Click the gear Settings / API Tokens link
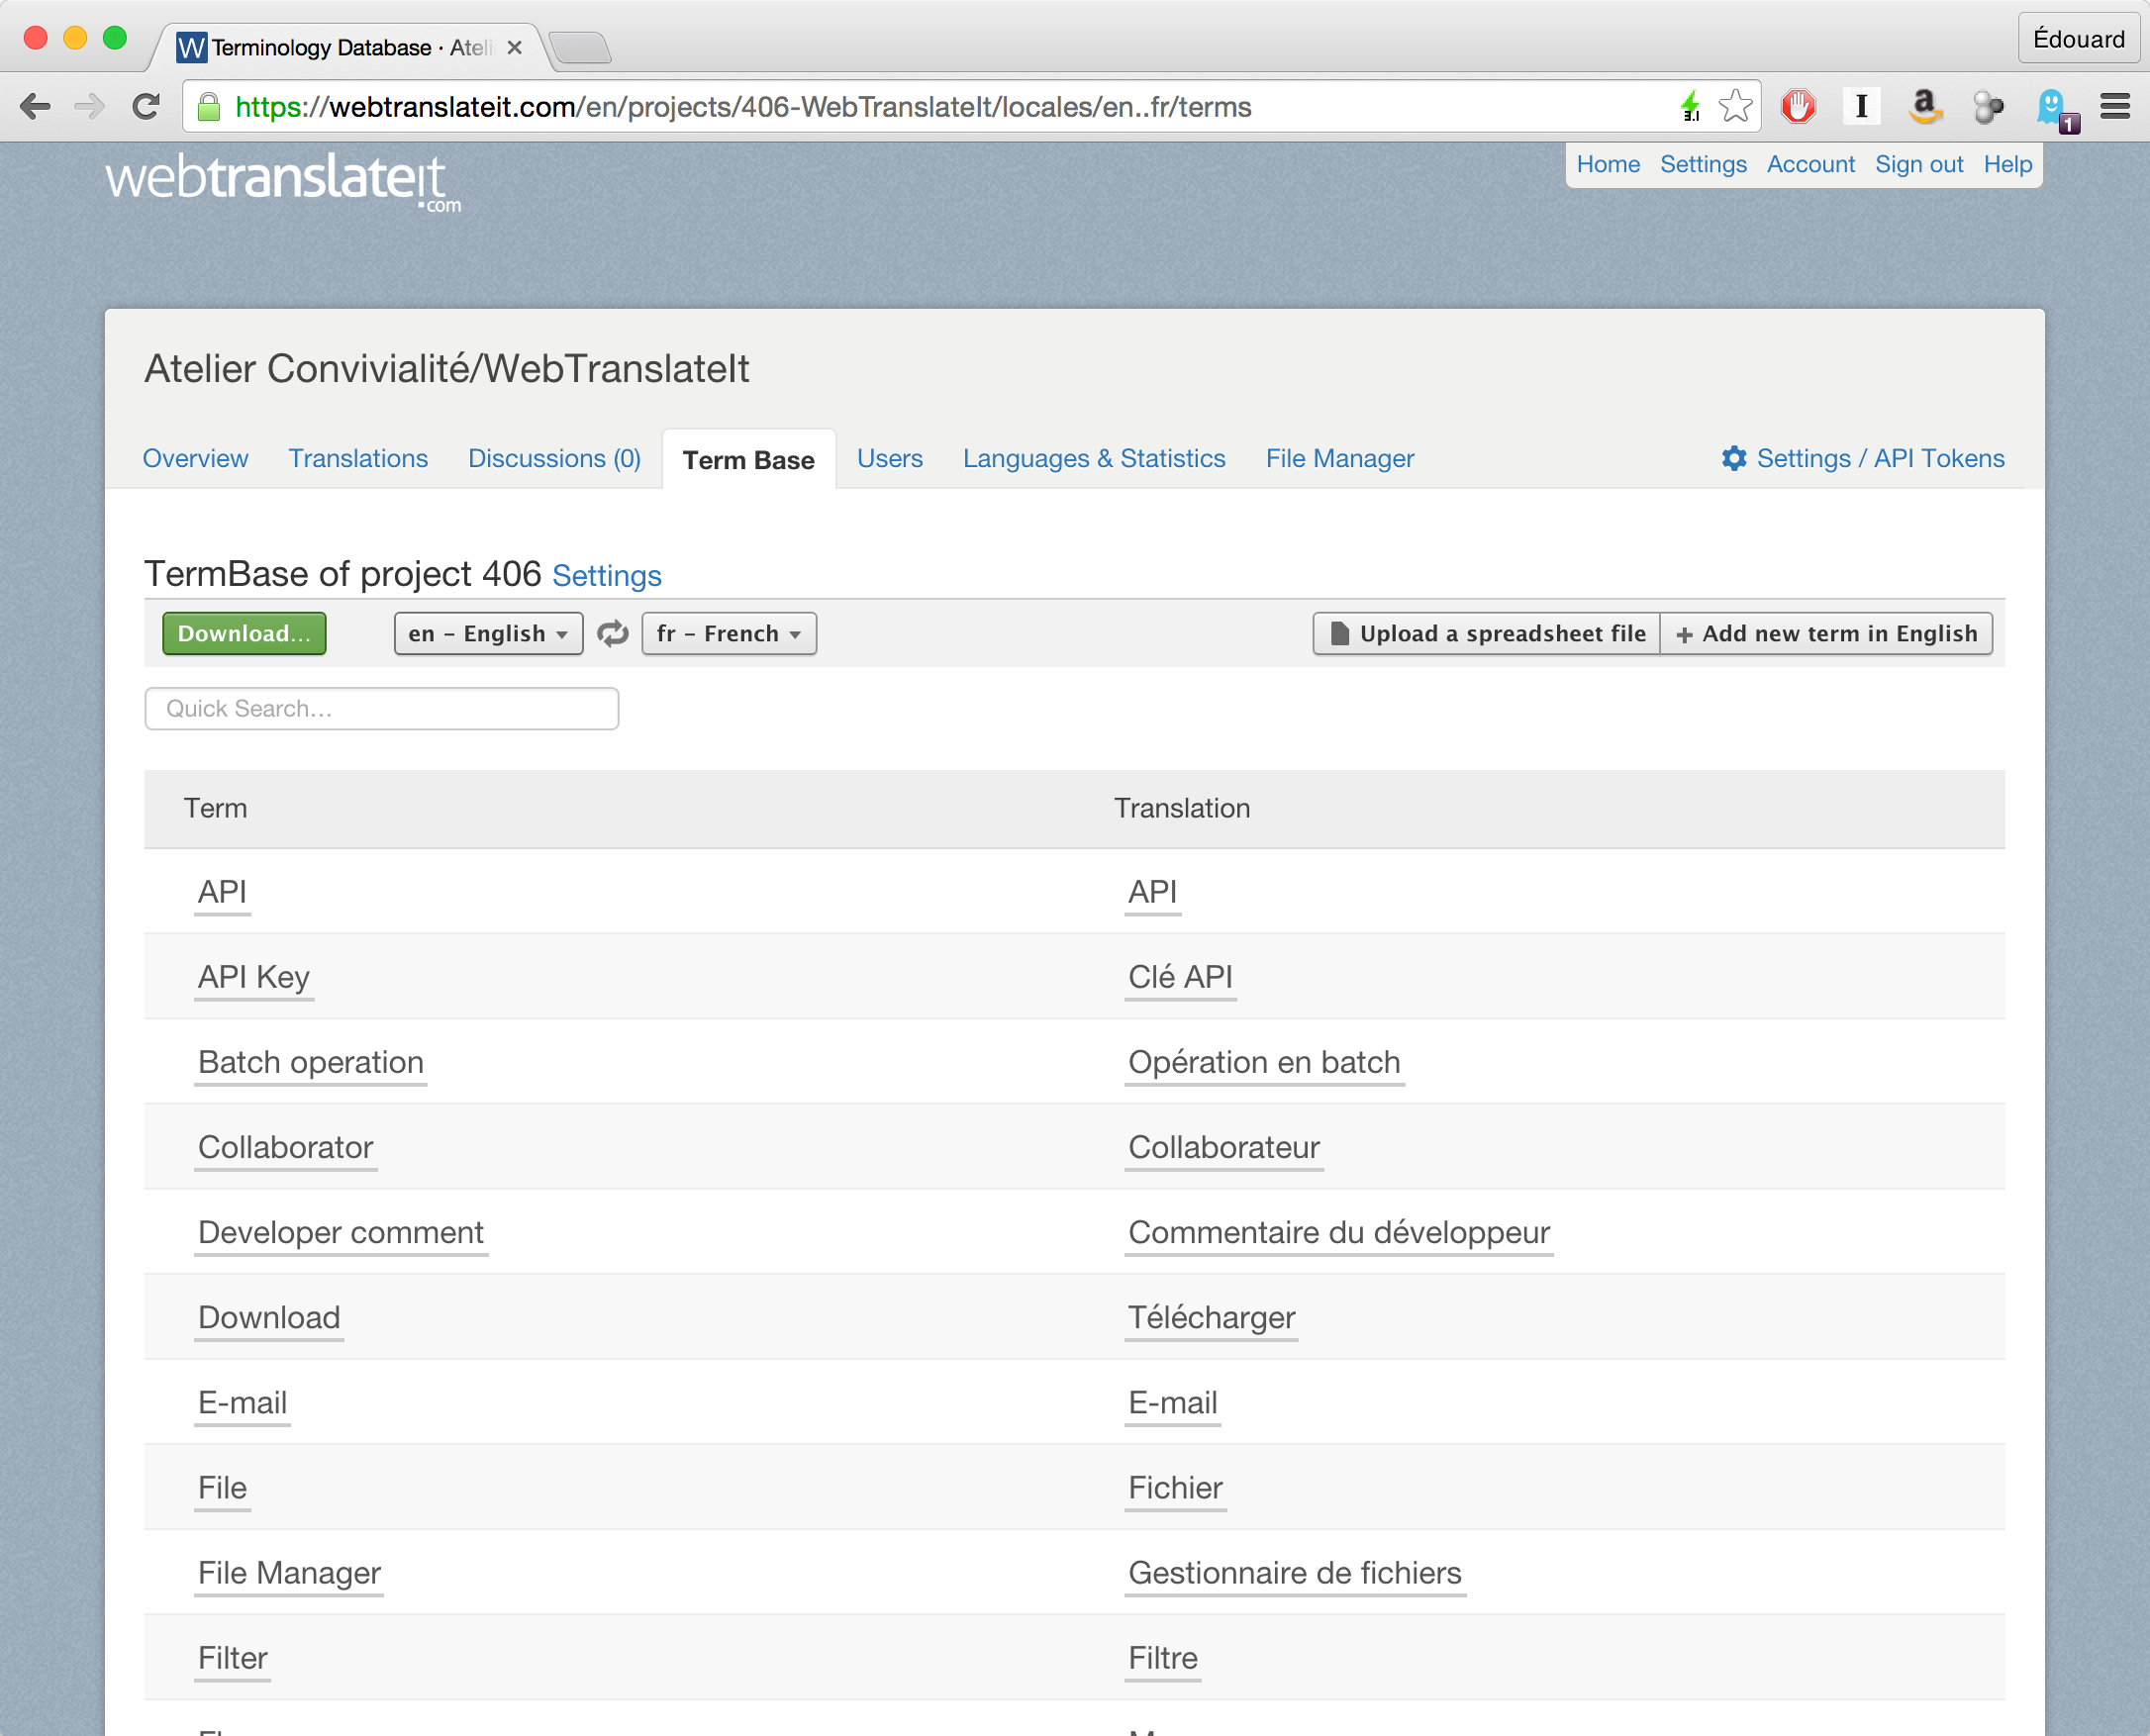The height and width of the screenshot is (1736, 2150). pyautogui.click(x=1863, y=458)
